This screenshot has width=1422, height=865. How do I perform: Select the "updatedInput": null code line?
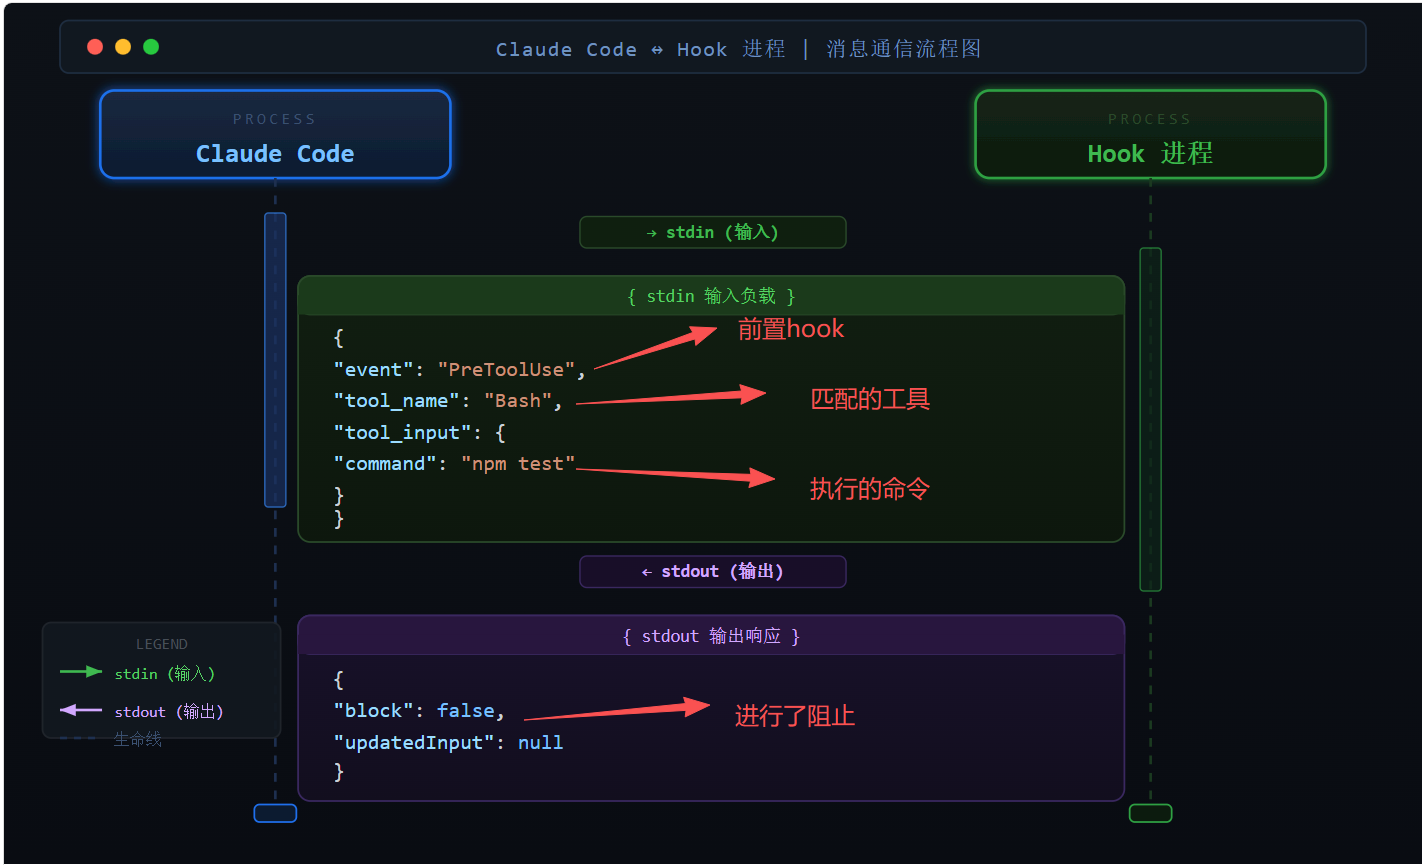tap(449, 743)
